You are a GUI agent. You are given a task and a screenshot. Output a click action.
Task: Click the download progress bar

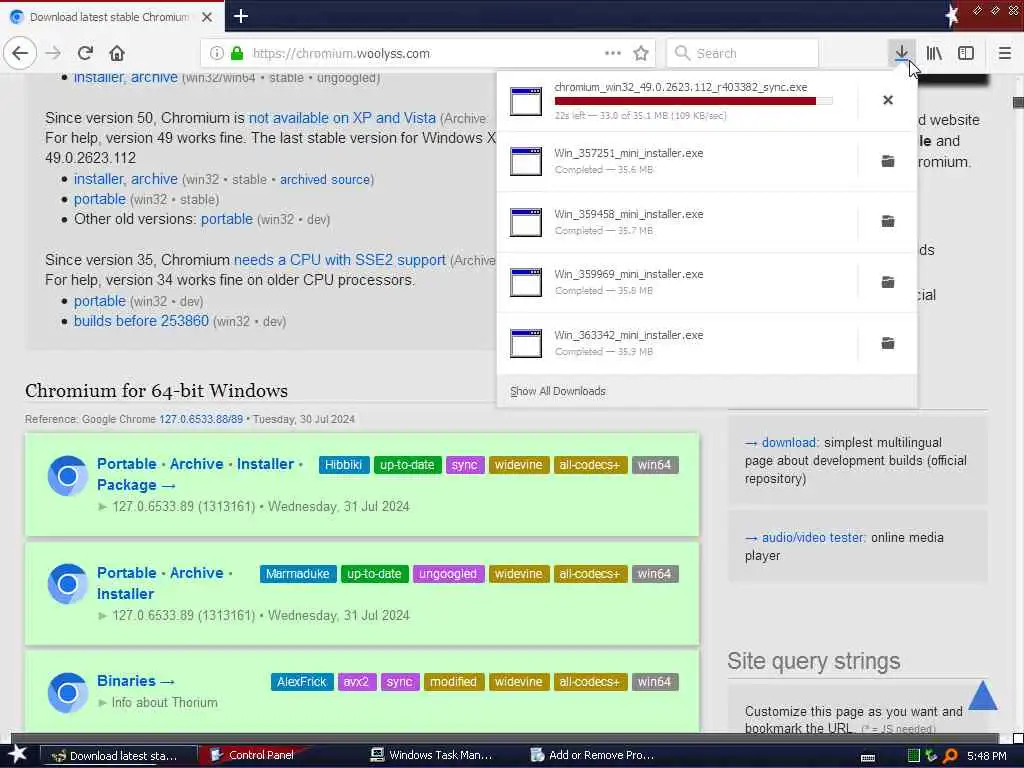coord(694,101)
